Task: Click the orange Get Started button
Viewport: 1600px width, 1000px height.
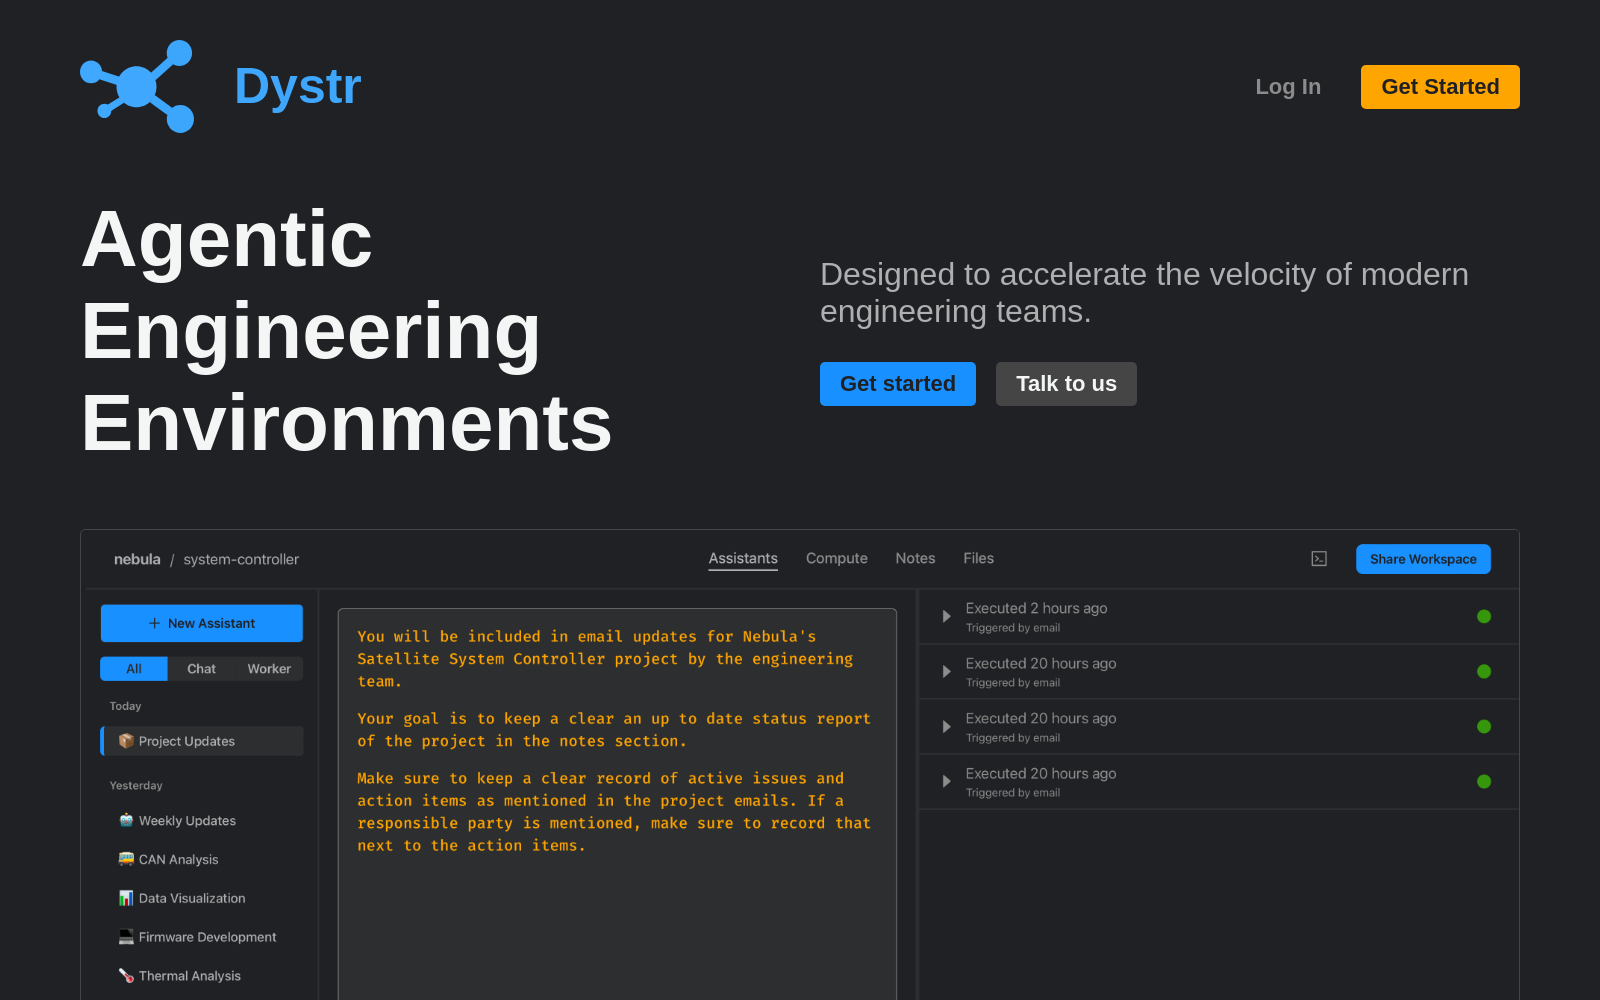Action: pyautogui.click(x=1440, y=87)
